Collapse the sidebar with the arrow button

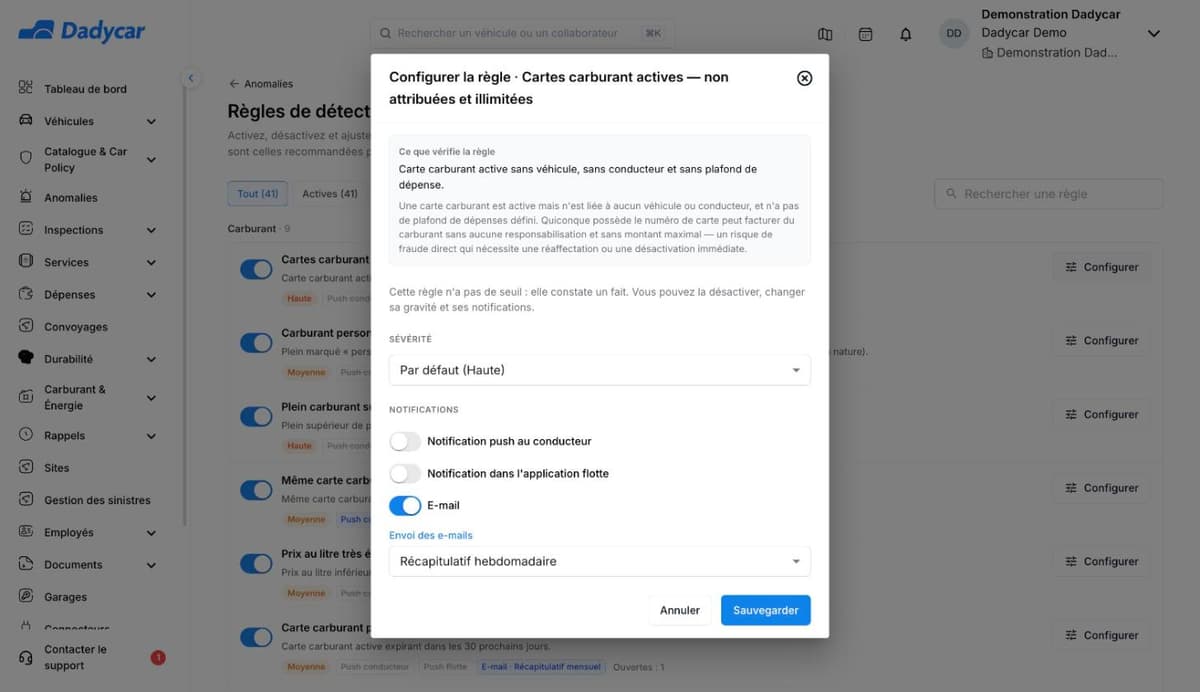click(191, 78)
